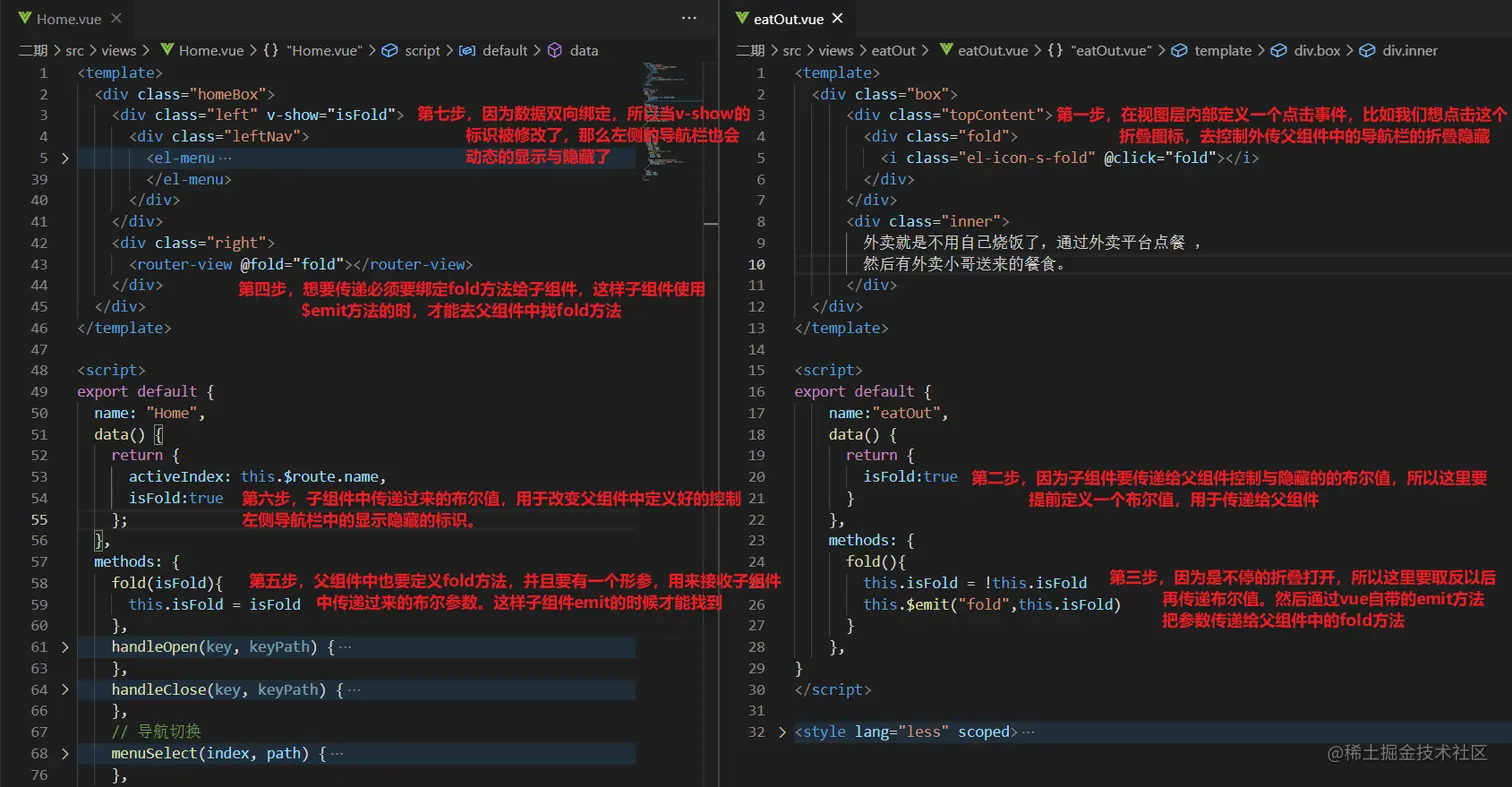
Task: Expand the folded el-menu block at line 5
Action: [x=65, y=158]
